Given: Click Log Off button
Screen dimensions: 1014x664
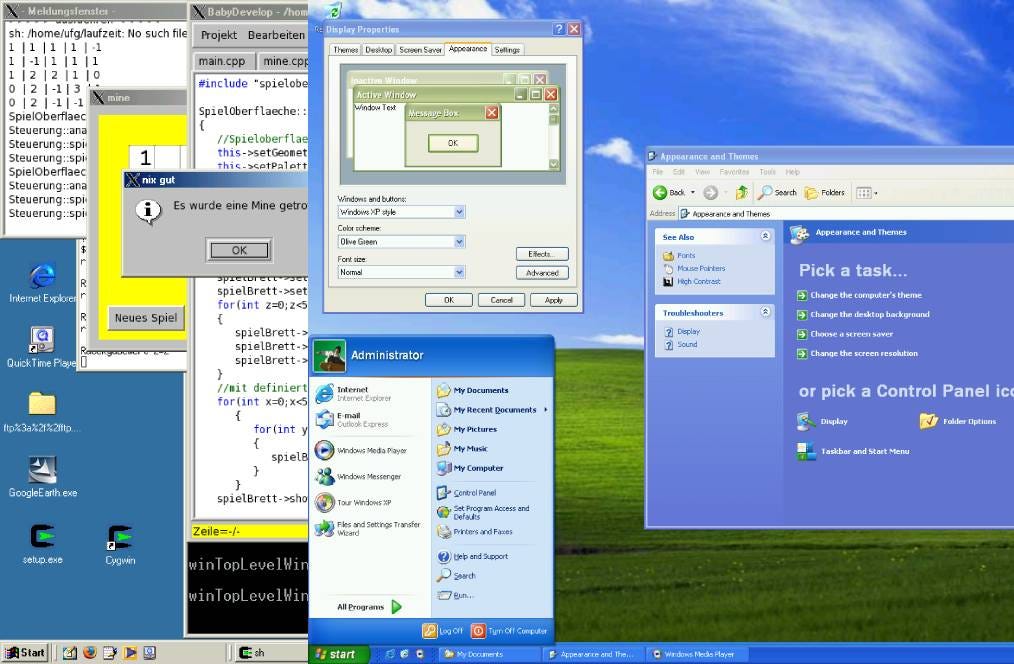Looking at the screenshot, I should [x=443, y=630].
